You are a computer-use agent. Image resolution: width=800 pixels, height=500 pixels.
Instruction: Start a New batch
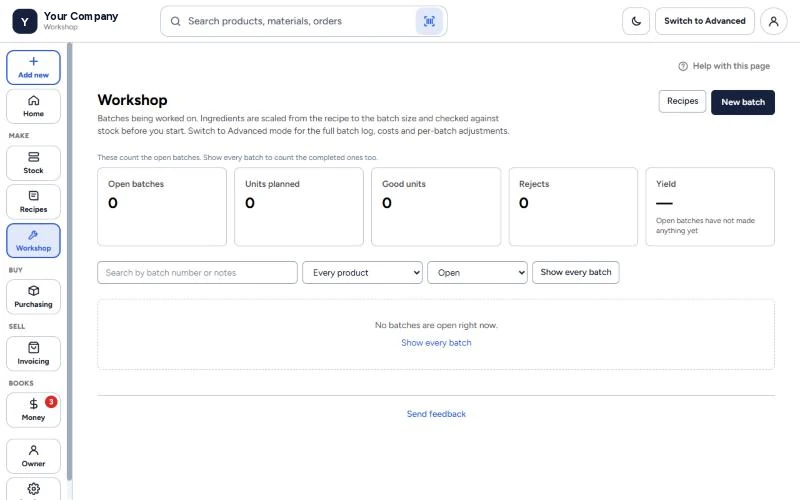[743, 102]
